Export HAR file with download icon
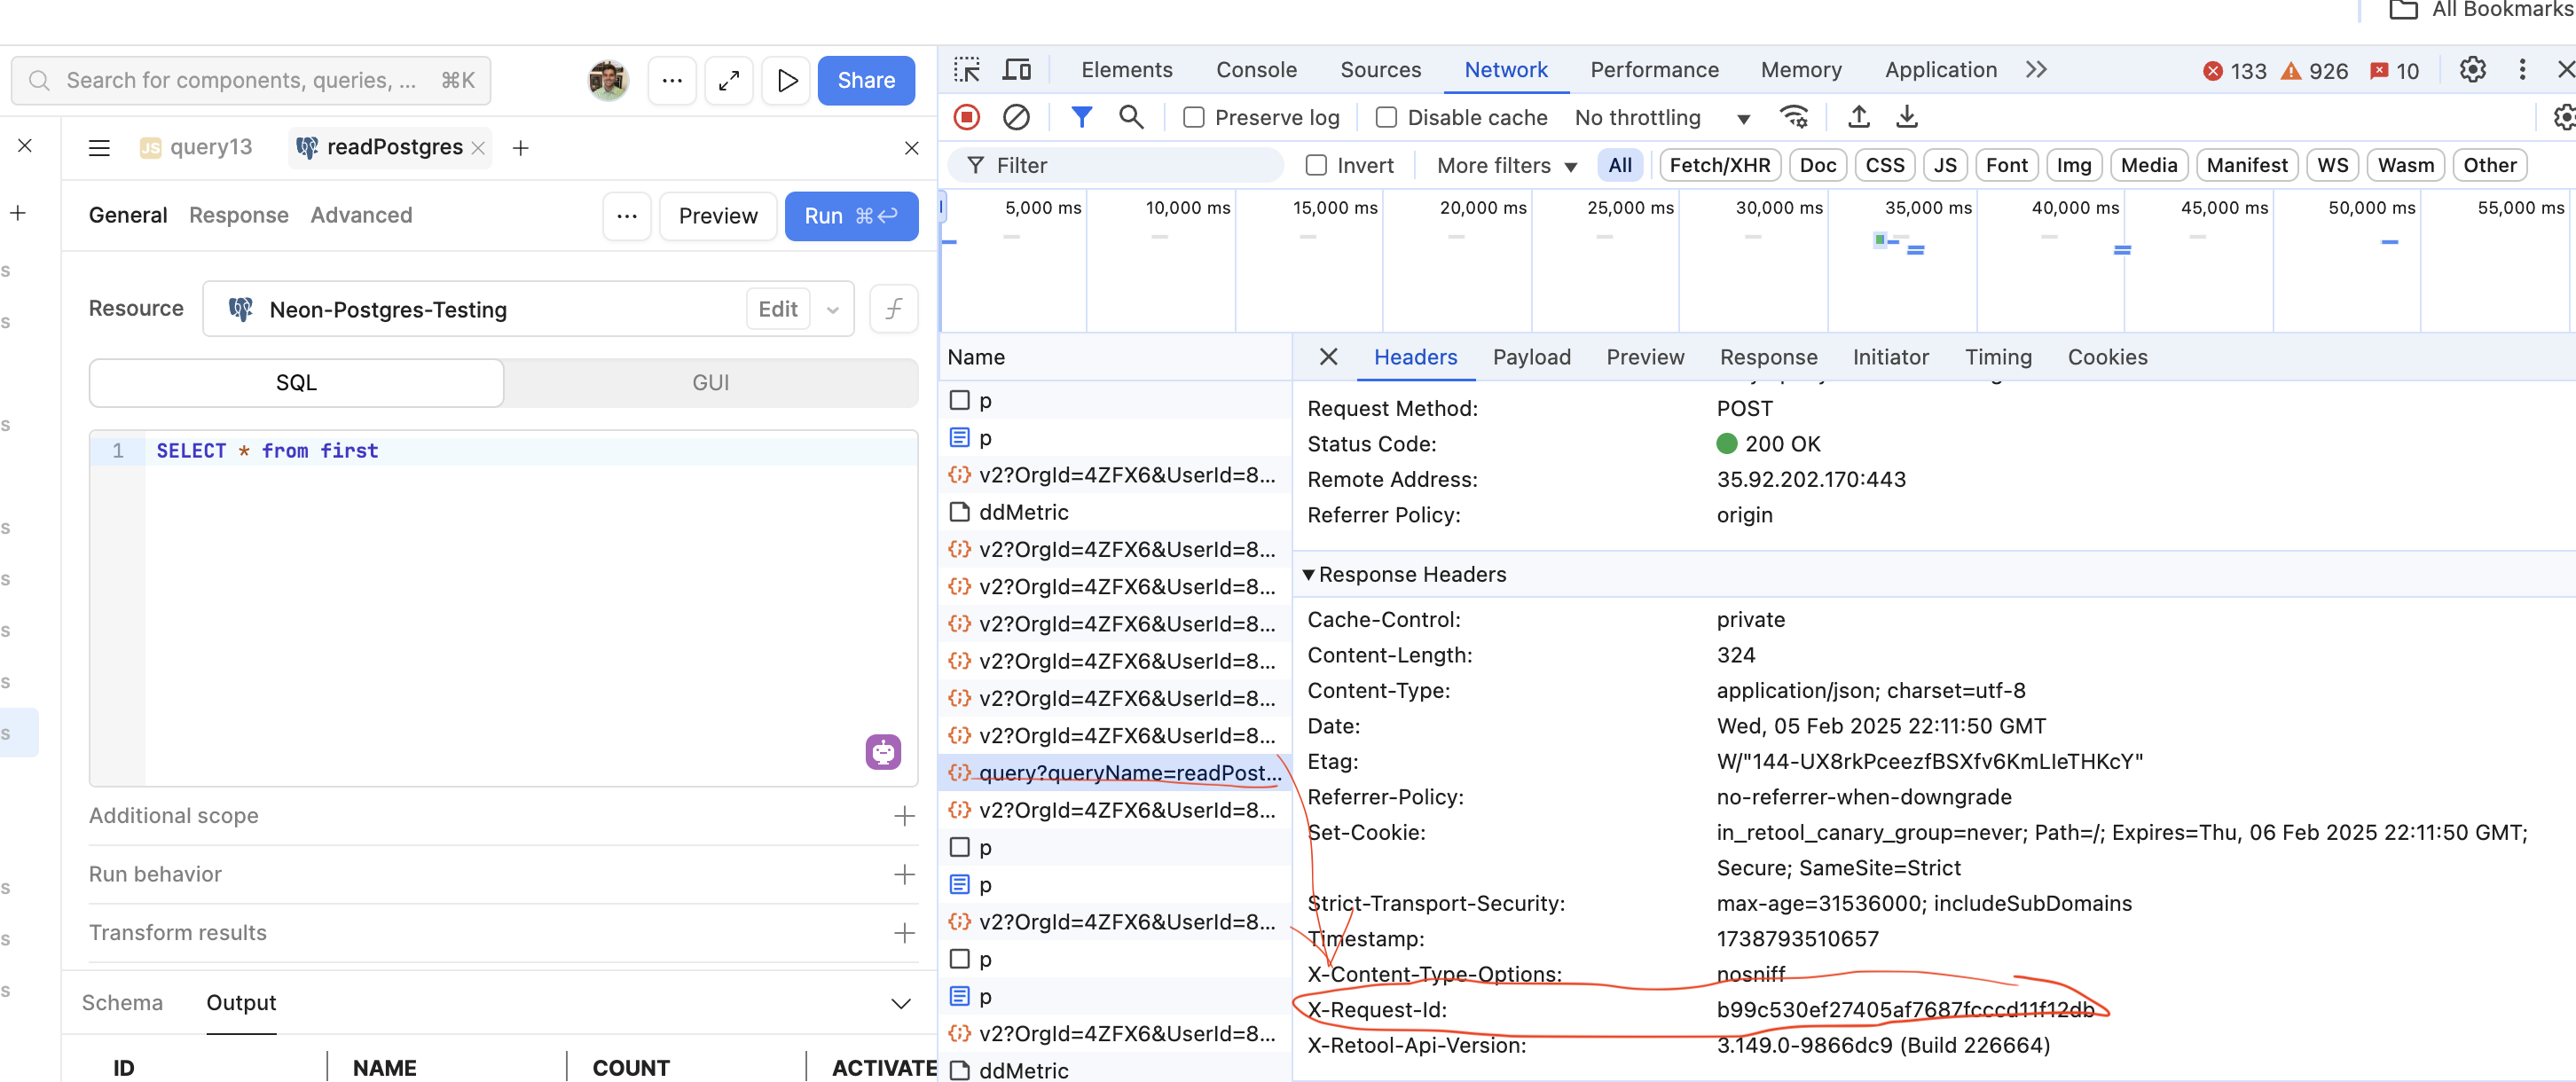The width and height of the screenshot is (2576, 1082). [1907, 117]
